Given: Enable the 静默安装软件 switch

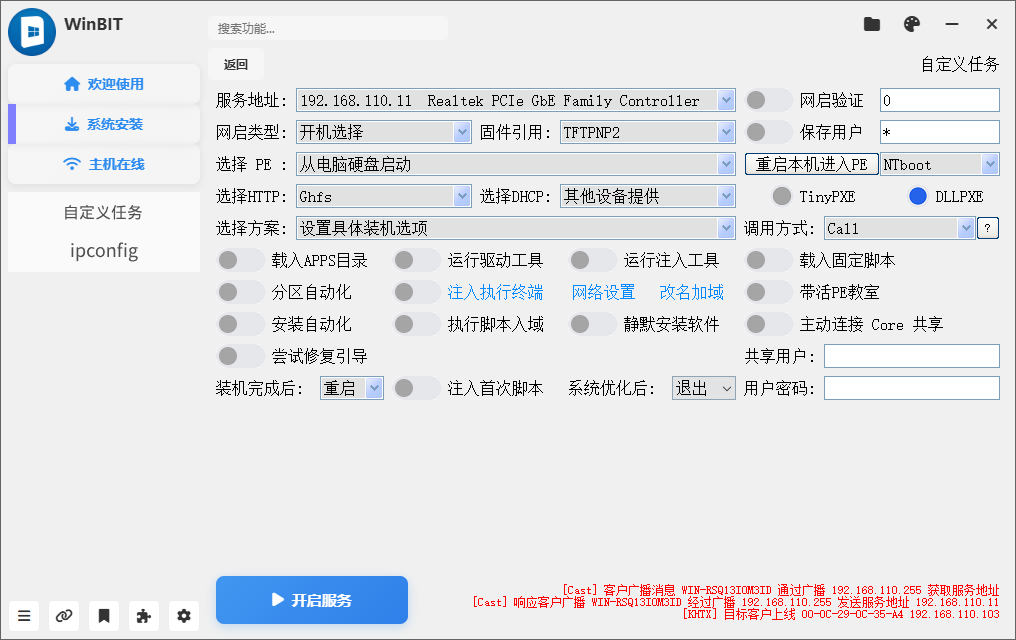Looking at the screenshot, I should (x=592, y=324).
